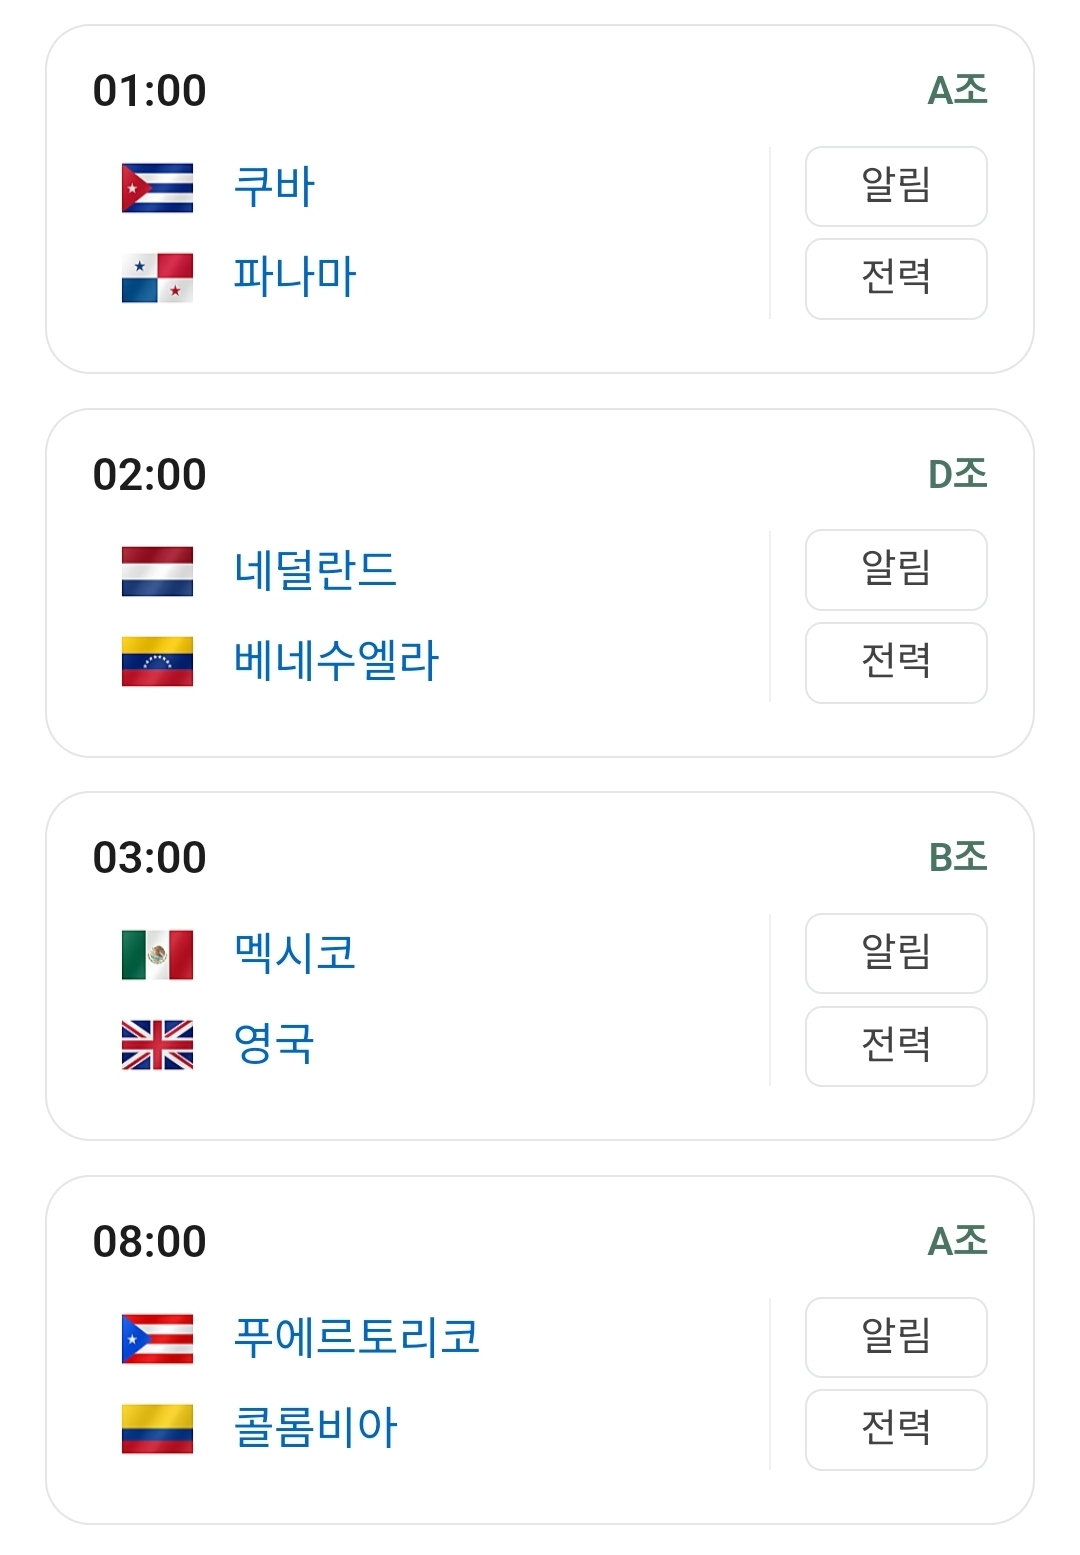The image size is (1080, 1555).
Task: Click the Colombia flag icon
Action: (157, 1429)
